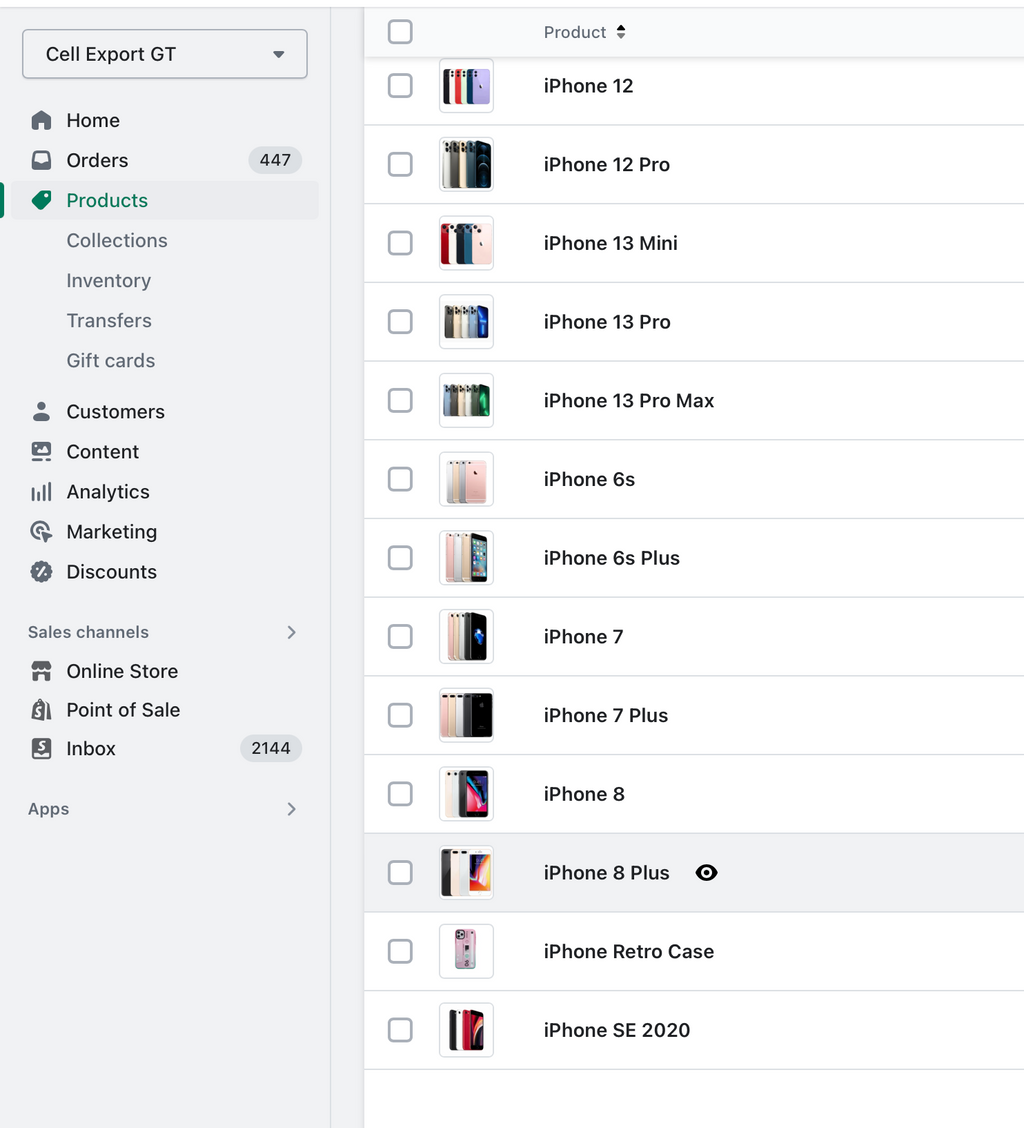1024x1128 pixels.
Task: Open the iPhone 13 Pro Max product
Action: point(628,401)
